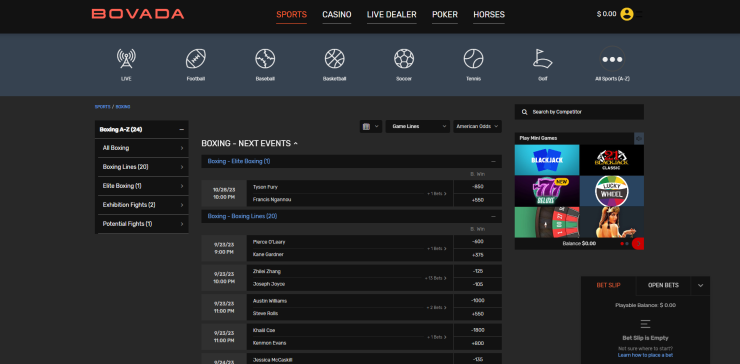This screenshot has height=364, width=740.
Task: Open All Boxing in sidebar
Action: point(142,148)
